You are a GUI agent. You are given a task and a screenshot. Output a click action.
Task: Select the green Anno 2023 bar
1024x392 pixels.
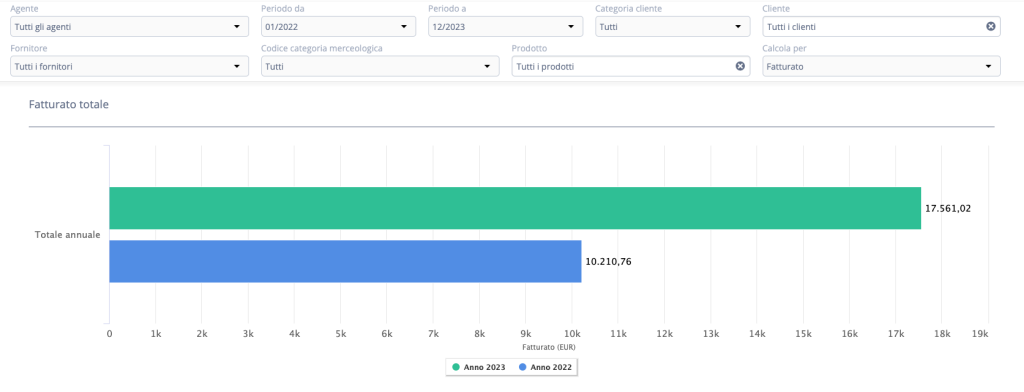(x=515, y=208)
